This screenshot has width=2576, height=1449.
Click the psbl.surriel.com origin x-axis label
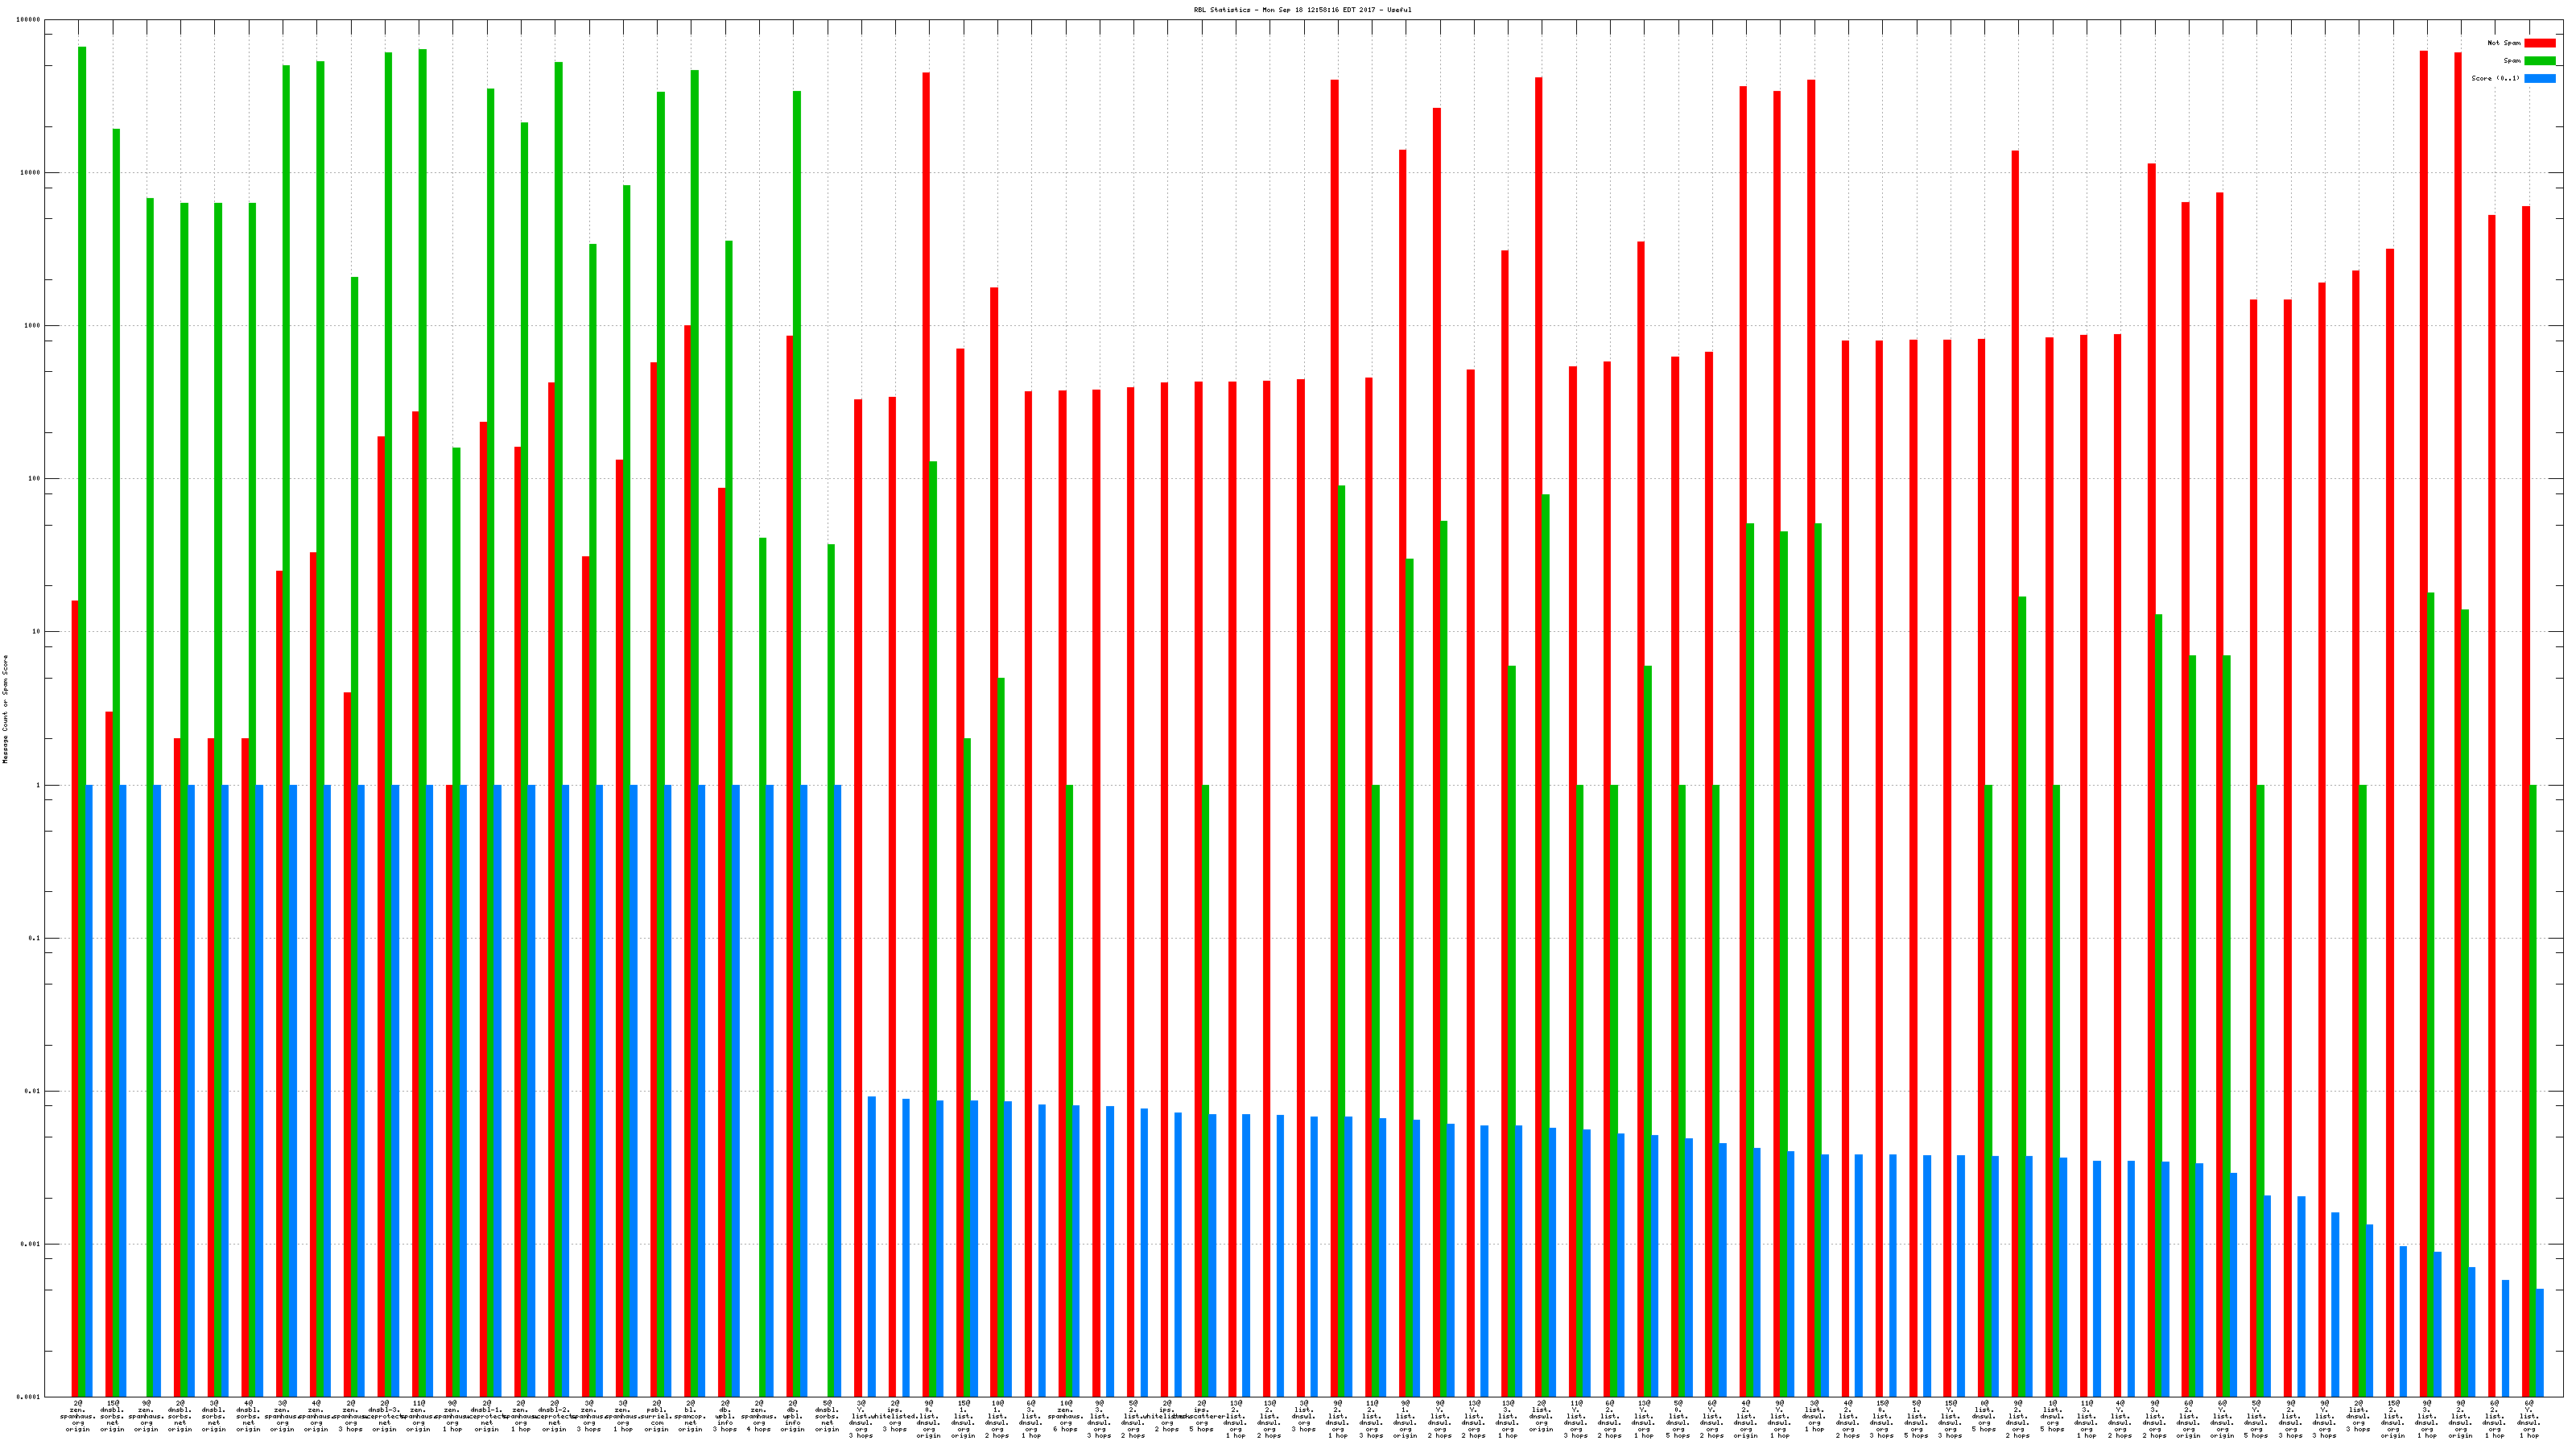coord(657,1416)
